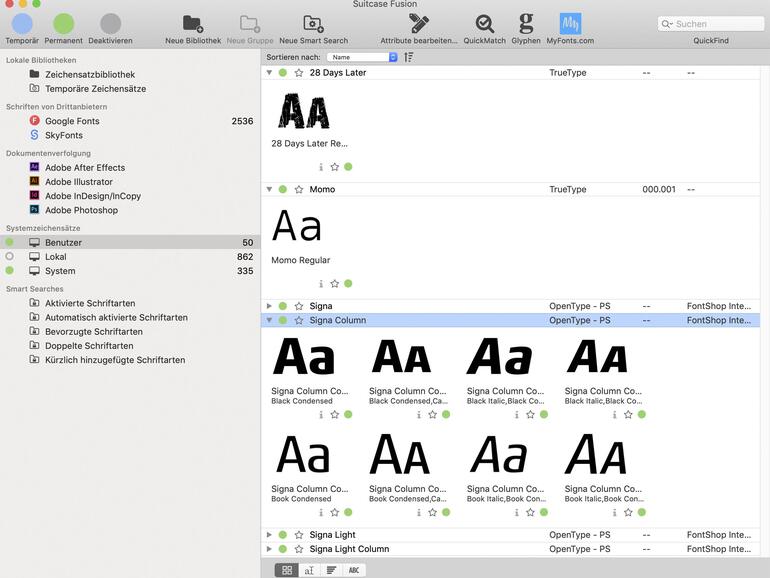Viewport: 770px width, 578px height.
Task: Click the Permanent activation green circle
Action: (64, 24)
